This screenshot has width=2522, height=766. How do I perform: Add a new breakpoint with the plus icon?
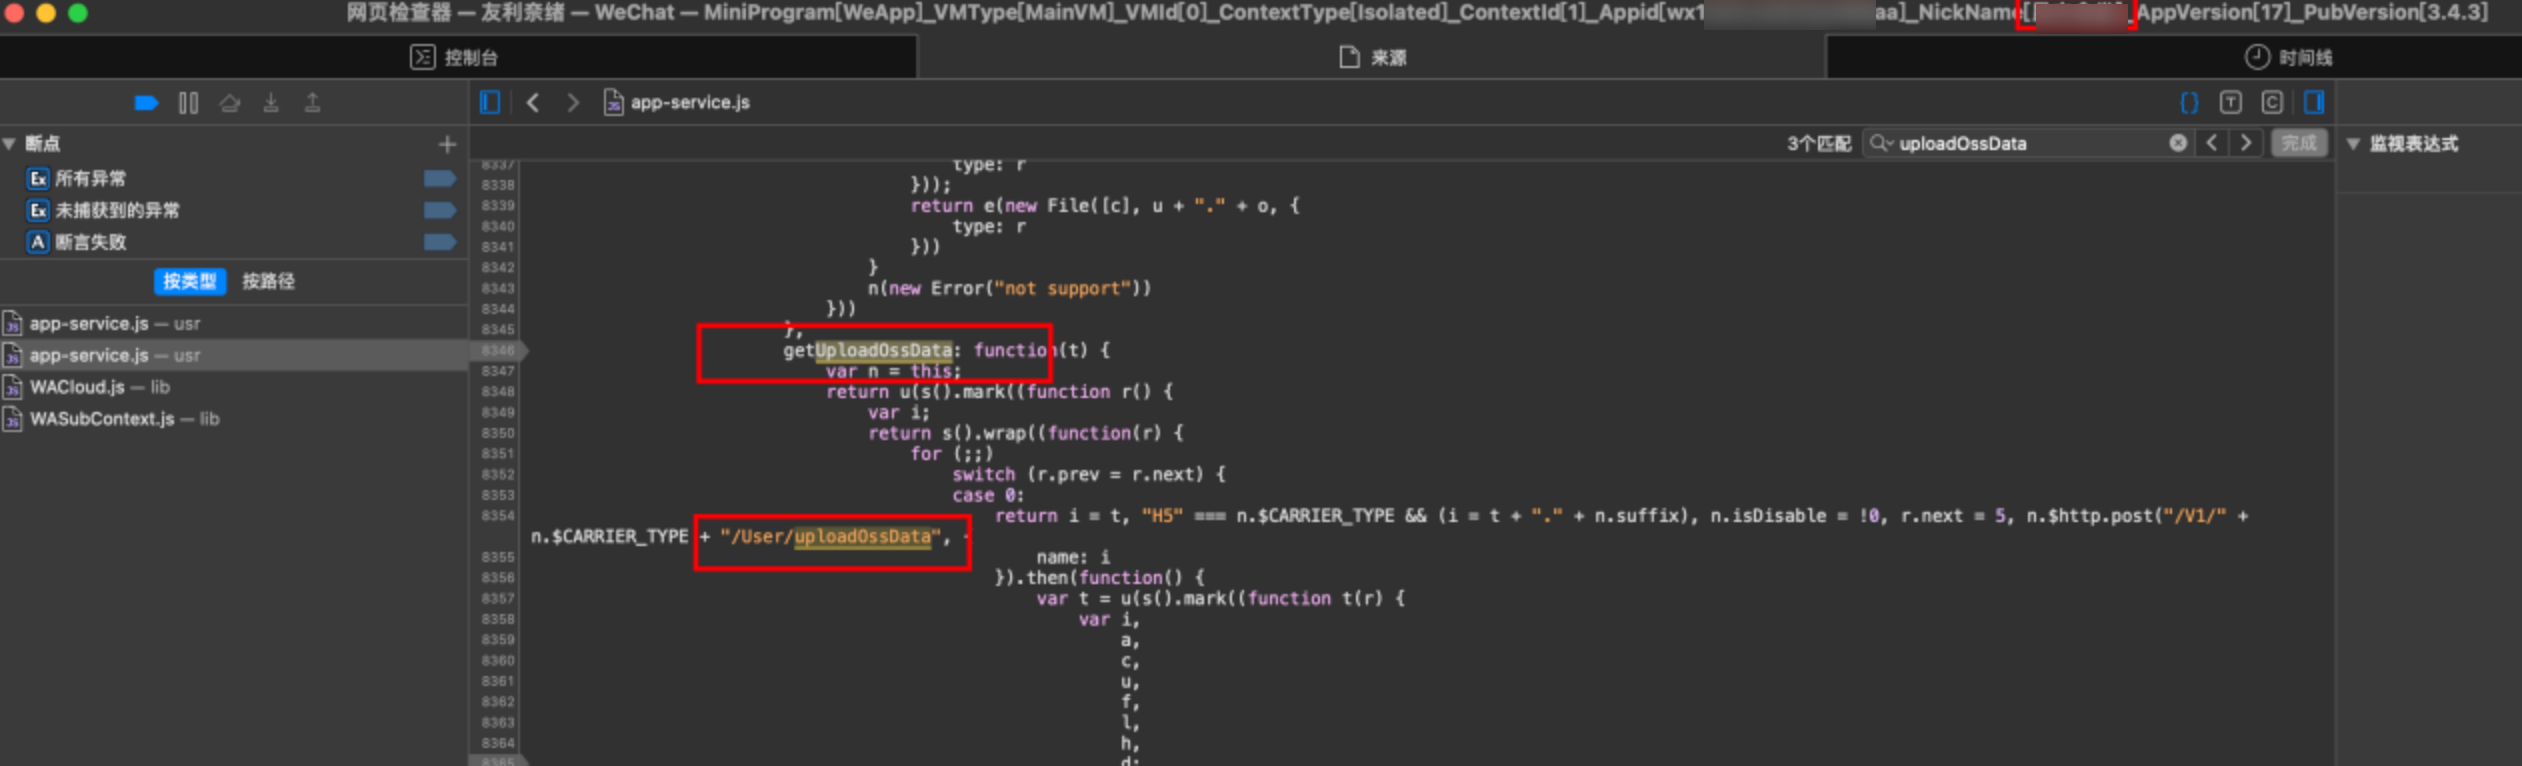coord(447,144)
